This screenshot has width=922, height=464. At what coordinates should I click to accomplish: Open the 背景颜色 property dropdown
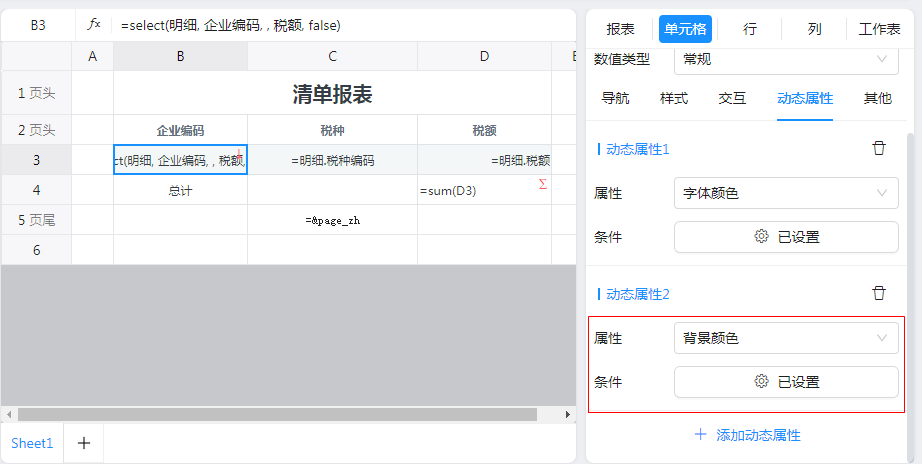tap(786, 338)
